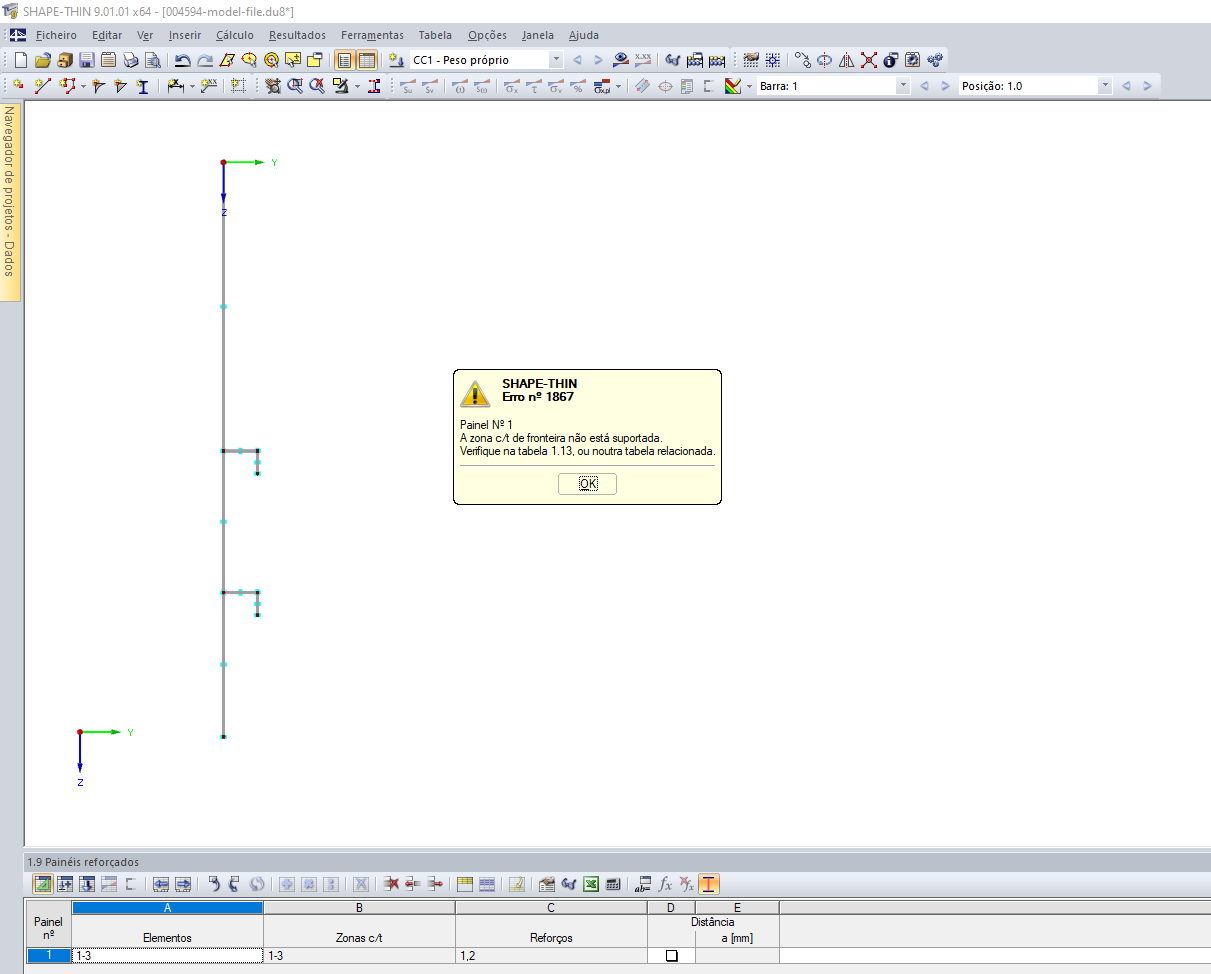Open the Navegador de projetos - Dados side tab
Screen dimensions: 1211x974
[x=9, y=202]
